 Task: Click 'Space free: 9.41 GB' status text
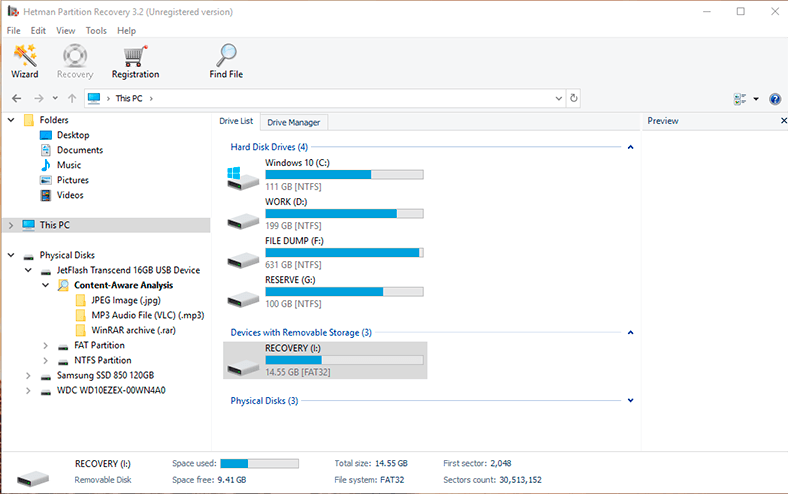(x=209, y=480)
